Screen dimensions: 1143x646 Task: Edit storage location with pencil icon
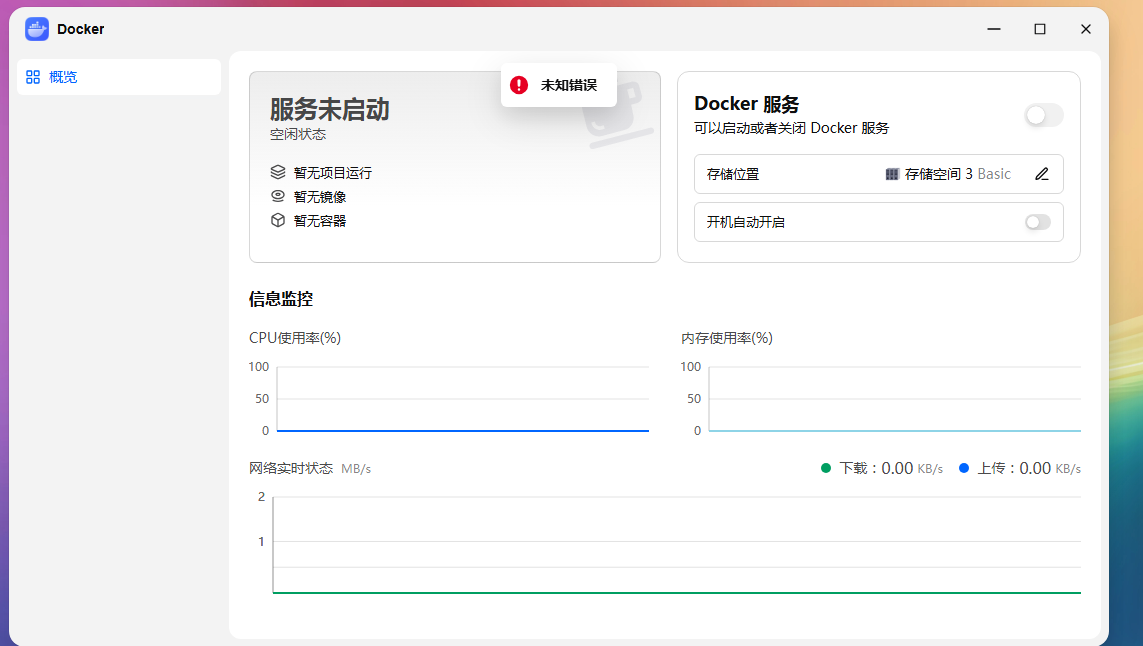(1042, 174)
